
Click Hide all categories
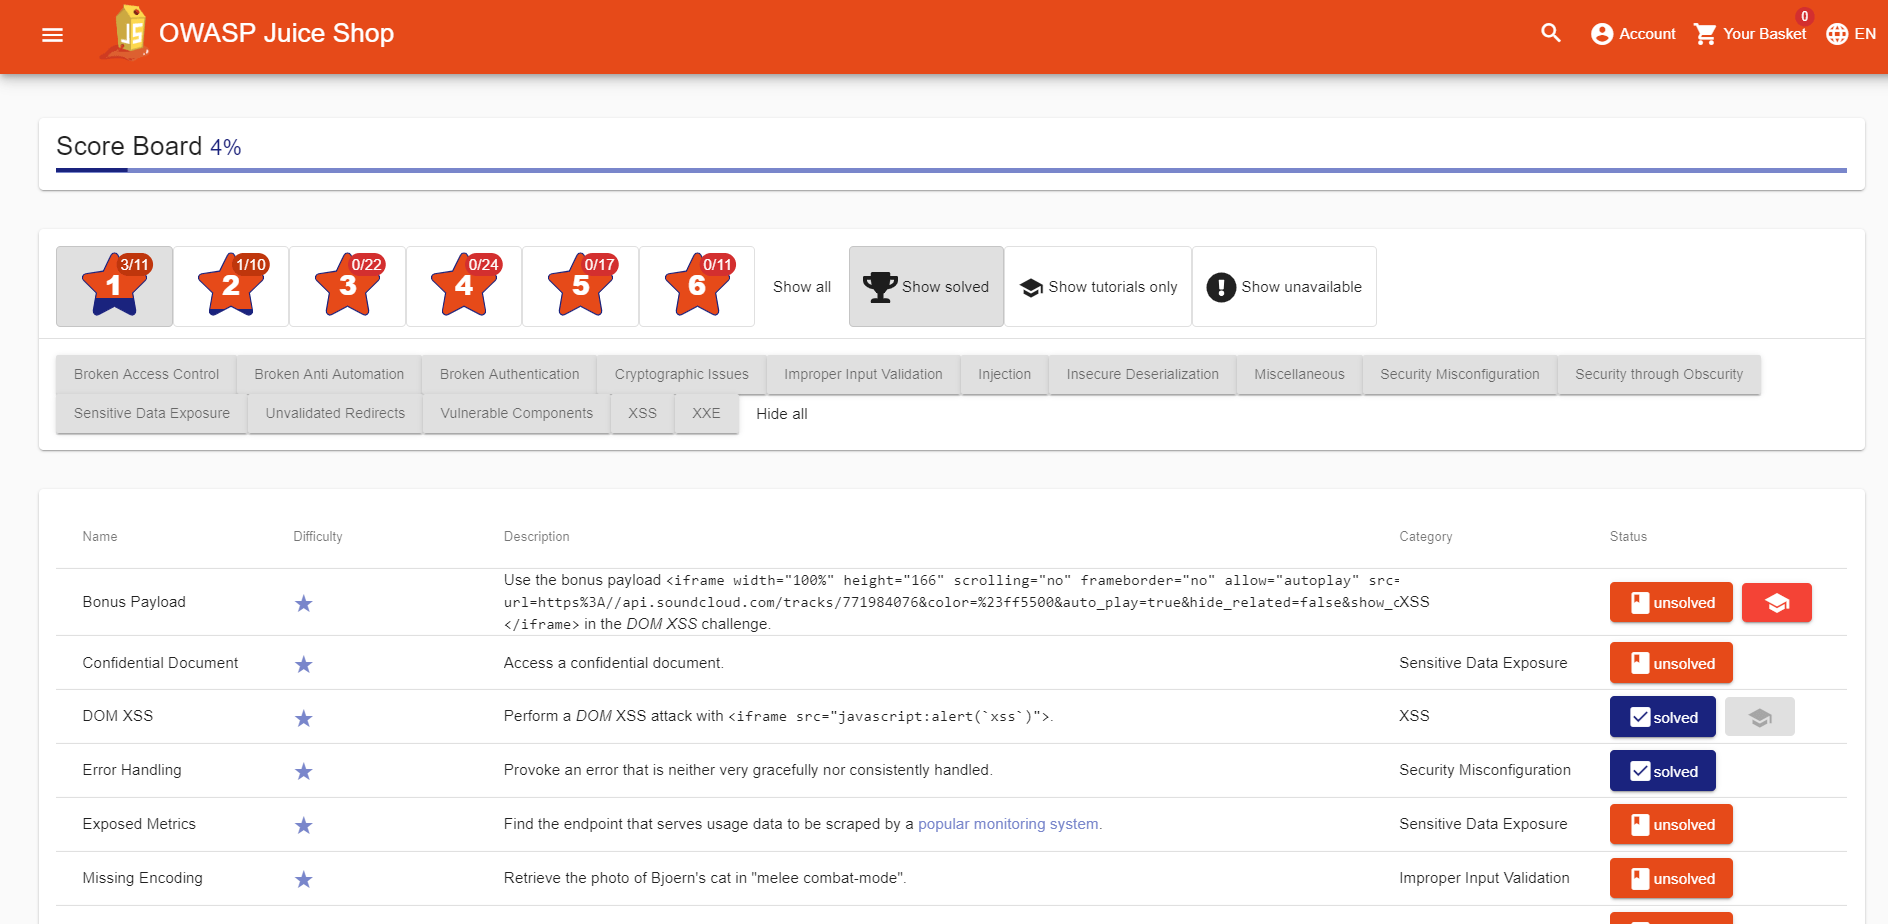[x=781, y=414]
